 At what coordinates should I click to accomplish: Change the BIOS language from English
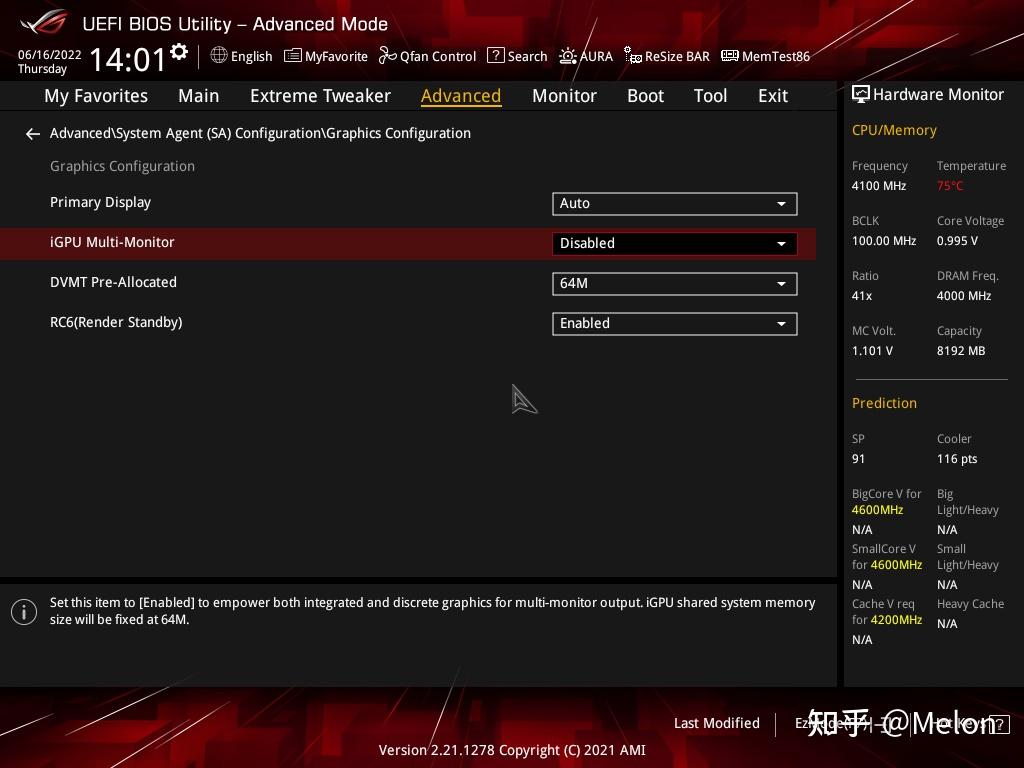[x=241, y=56]
